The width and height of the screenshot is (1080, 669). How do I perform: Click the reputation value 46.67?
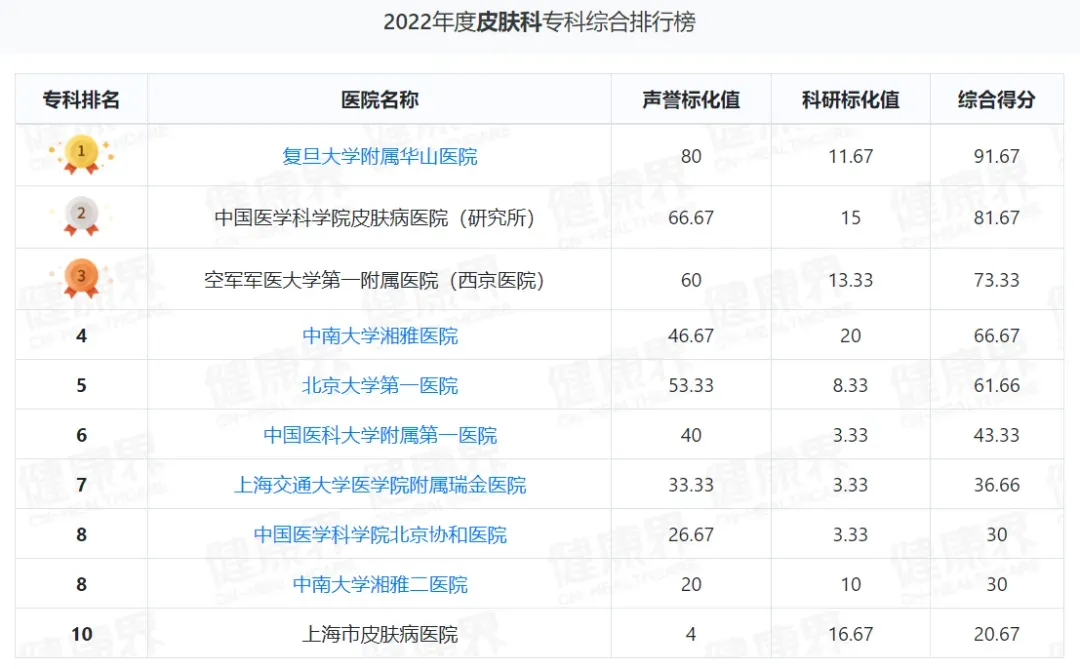pyautogui.click(x=691, y=336)
